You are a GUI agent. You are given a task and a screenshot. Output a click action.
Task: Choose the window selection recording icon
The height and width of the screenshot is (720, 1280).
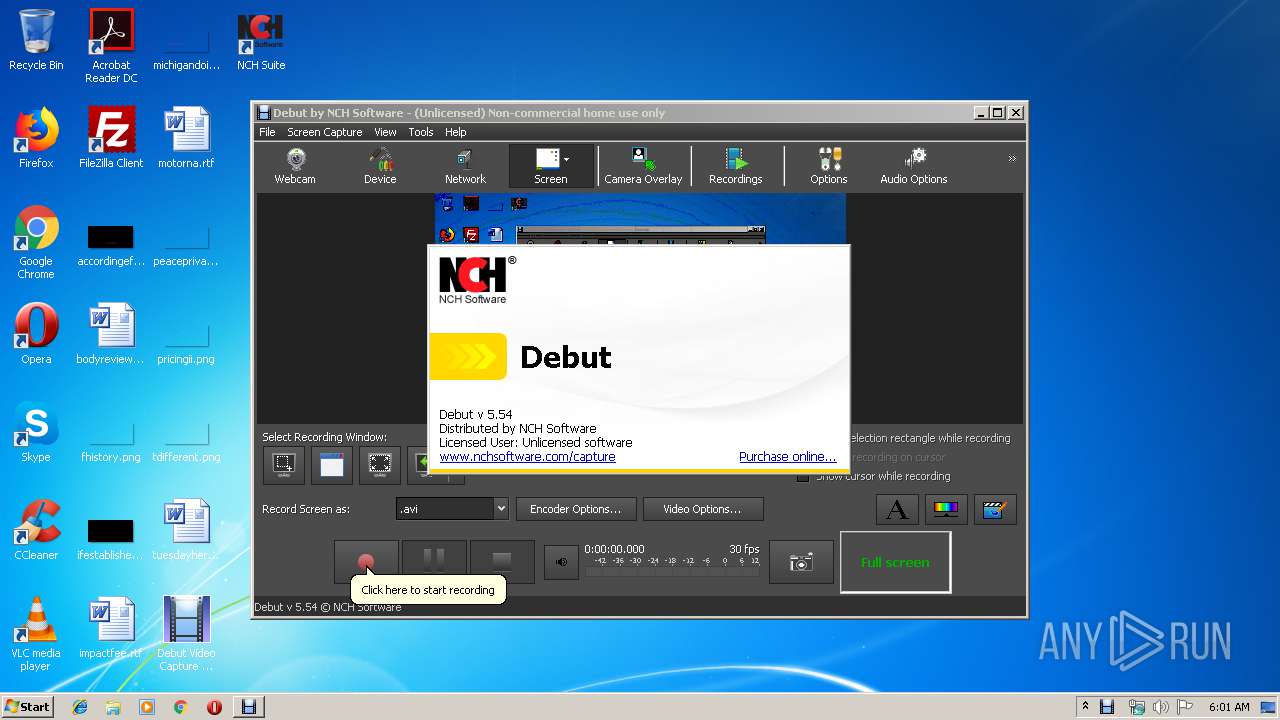tap(332, 465)
